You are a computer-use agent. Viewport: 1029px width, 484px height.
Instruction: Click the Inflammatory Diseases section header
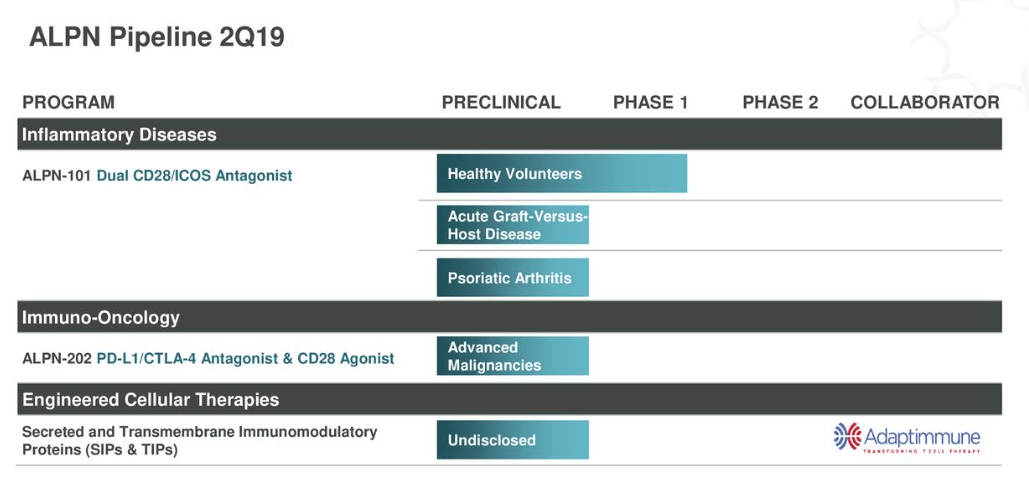pos(120,134)
